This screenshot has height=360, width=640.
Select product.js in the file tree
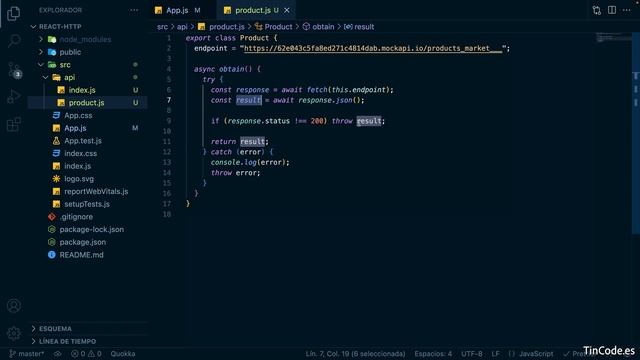coord(88,102)
